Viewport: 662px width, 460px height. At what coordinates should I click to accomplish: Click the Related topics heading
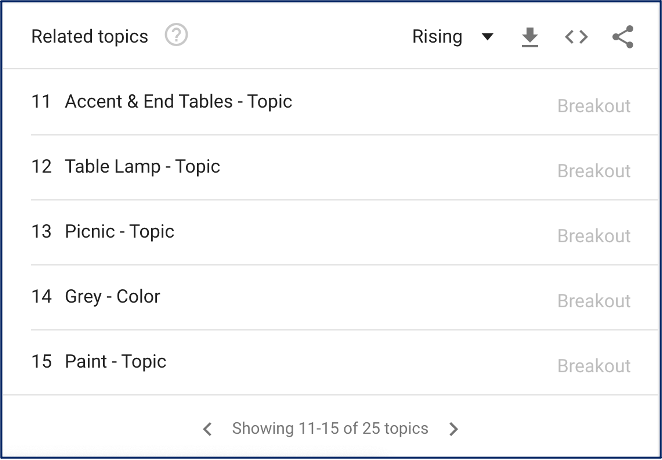tap(90, 37)
